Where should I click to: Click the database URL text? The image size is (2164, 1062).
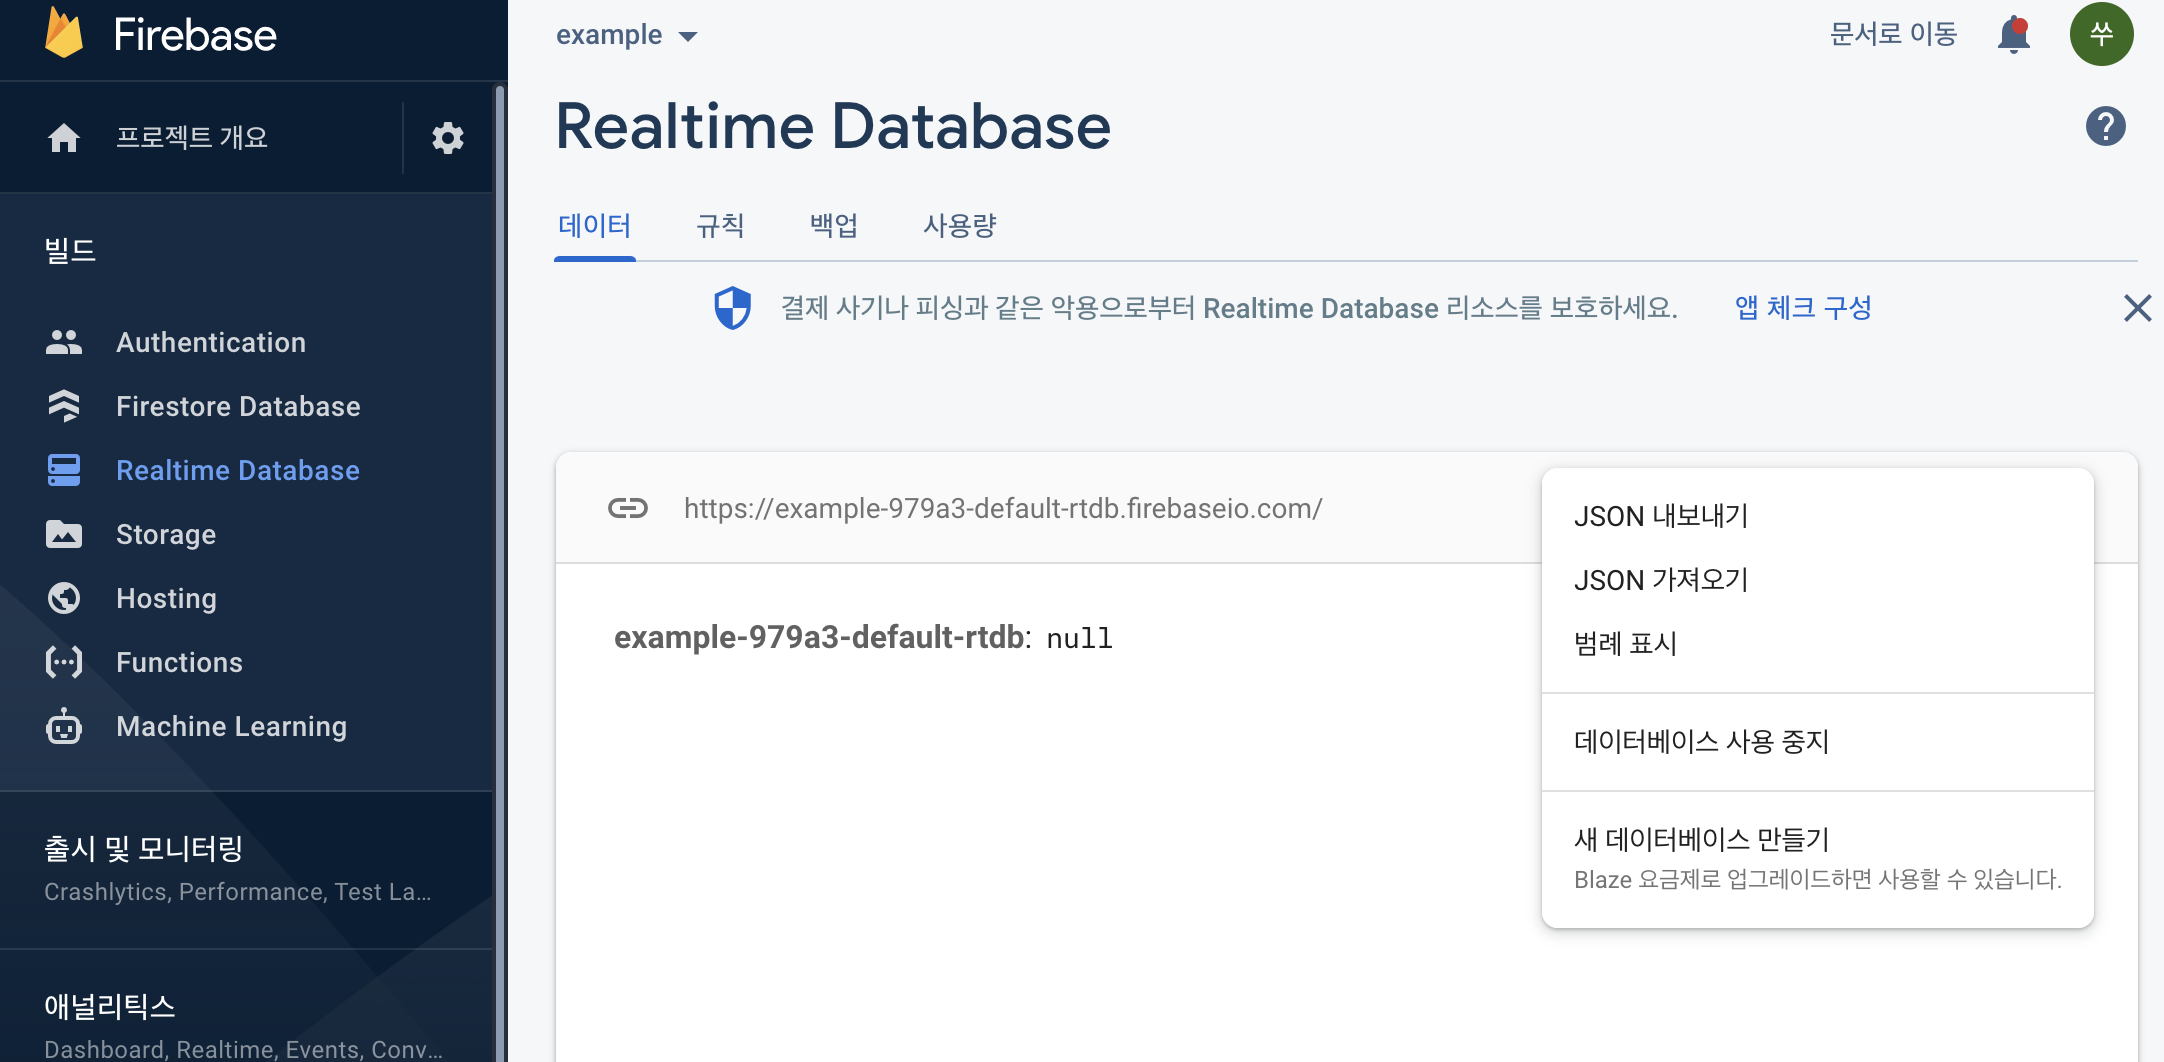(x=1003, y=508)
